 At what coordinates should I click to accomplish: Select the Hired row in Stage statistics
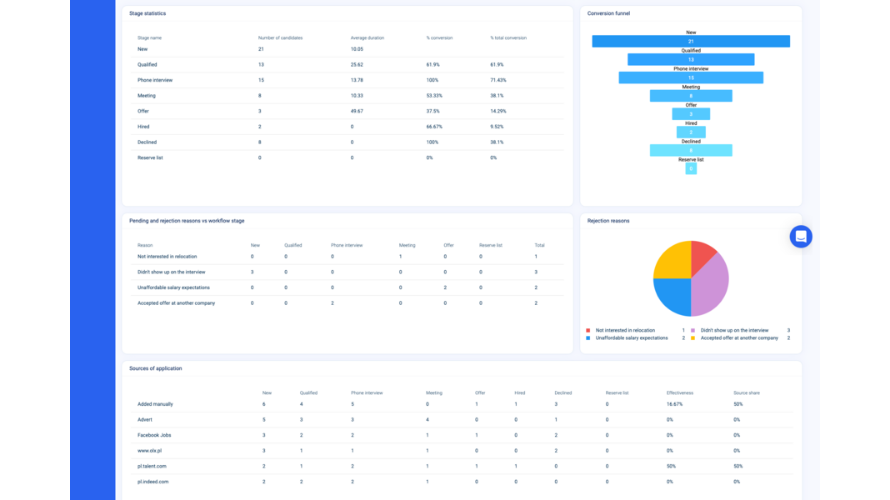point(143,127)
